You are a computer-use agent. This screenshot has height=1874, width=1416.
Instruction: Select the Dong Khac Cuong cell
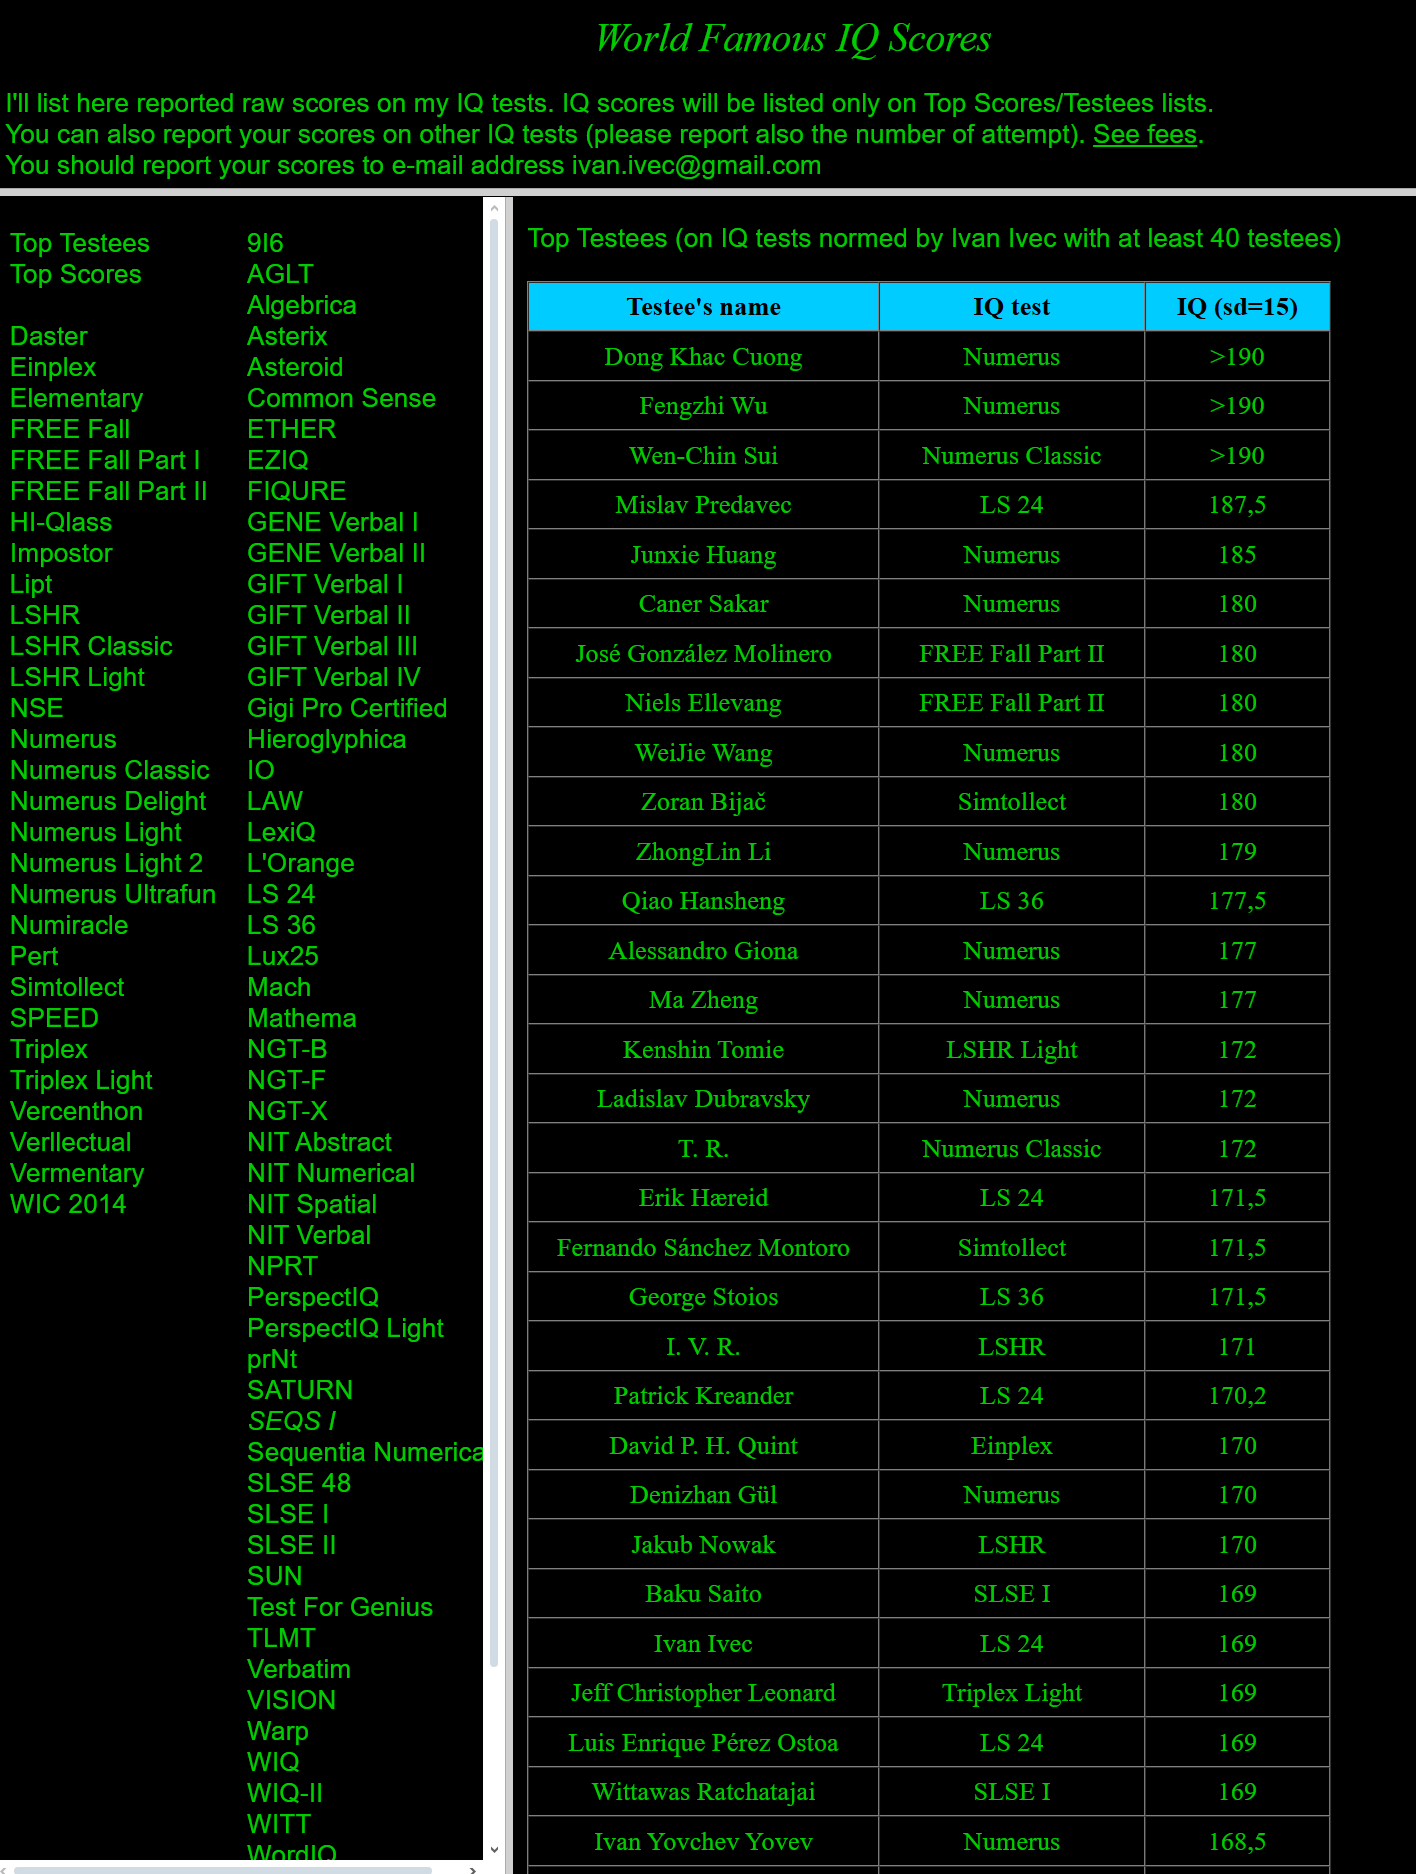pyautogui.click(x=703, y=357)
